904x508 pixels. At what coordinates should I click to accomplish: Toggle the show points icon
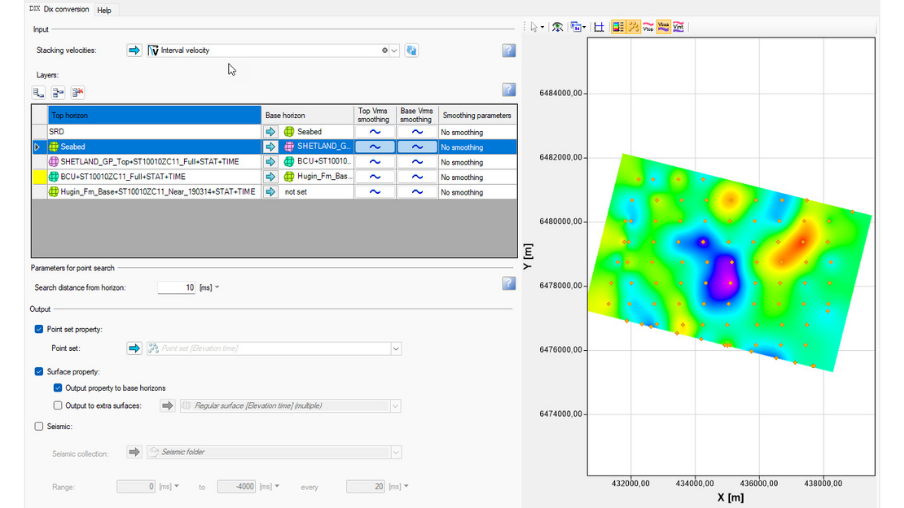coord(633,27)
